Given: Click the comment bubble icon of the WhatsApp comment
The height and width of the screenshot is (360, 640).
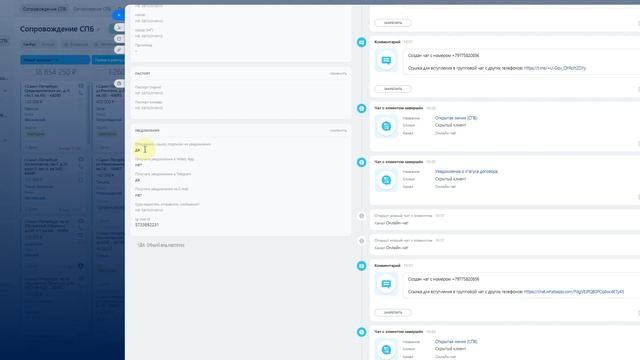Looking at the screenshot, I should 386,284.
